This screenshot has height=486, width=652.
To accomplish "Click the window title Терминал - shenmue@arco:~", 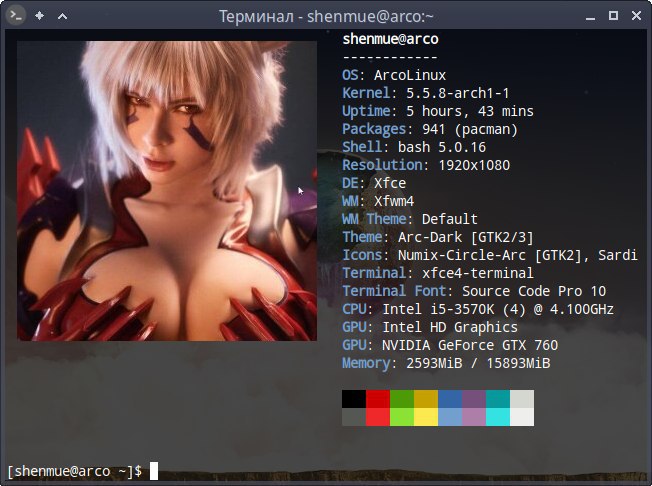I will pyautogui.click(x=326, y=17).
